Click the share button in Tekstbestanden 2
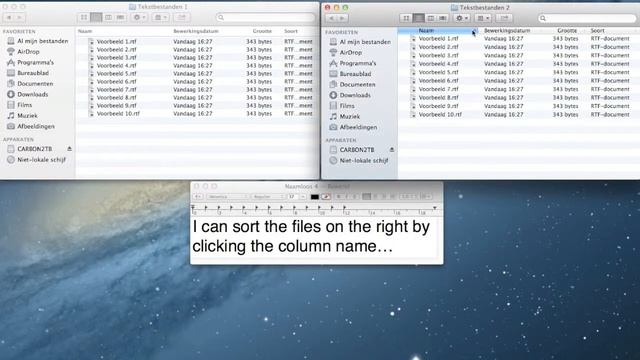This screenshot has width=640, height=360. pyautogui.click(x=504, y=18)
